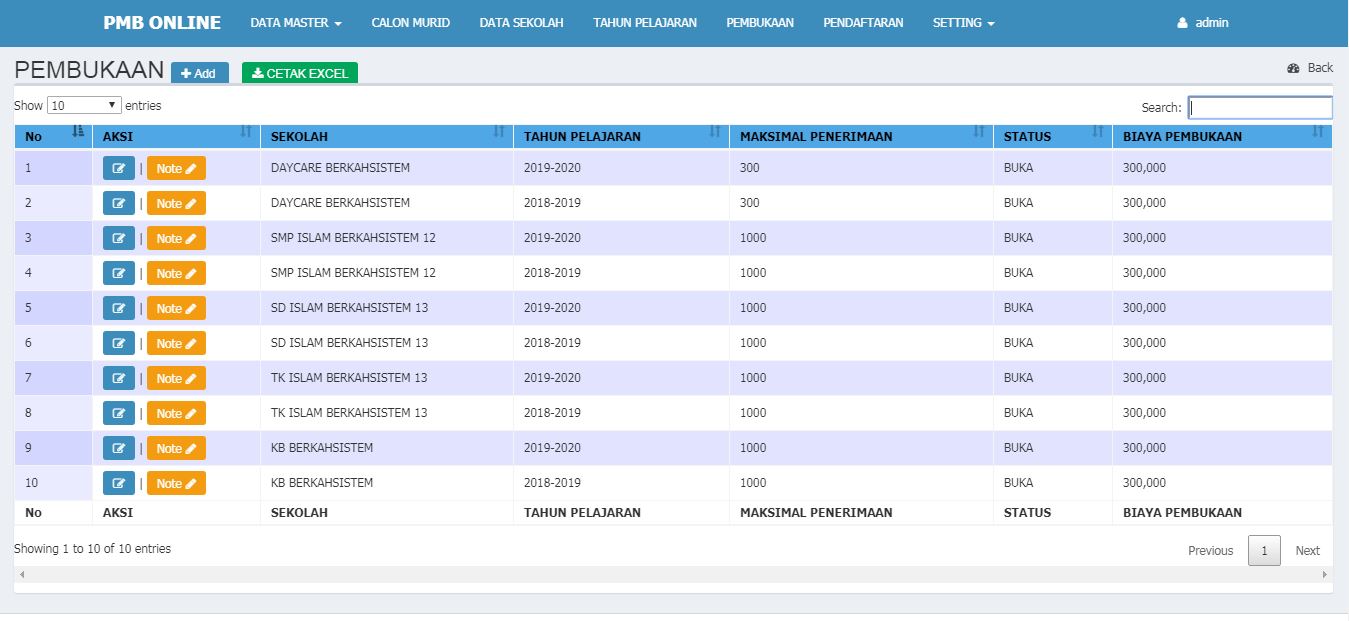Click edit icon for row 10 KB Berkahsistem
1349x621 pixels.
click(x=118, y=483)
